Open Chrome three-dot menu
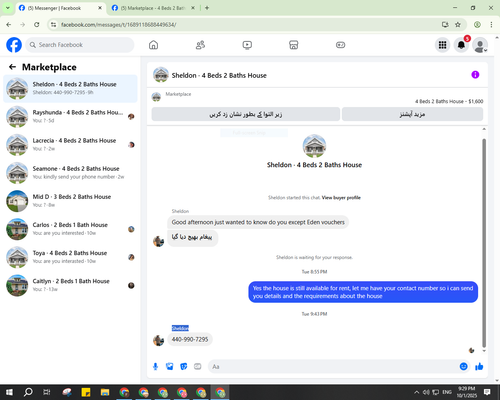The width and height of the screenshot is (500, 400). [x=491, y=25]
